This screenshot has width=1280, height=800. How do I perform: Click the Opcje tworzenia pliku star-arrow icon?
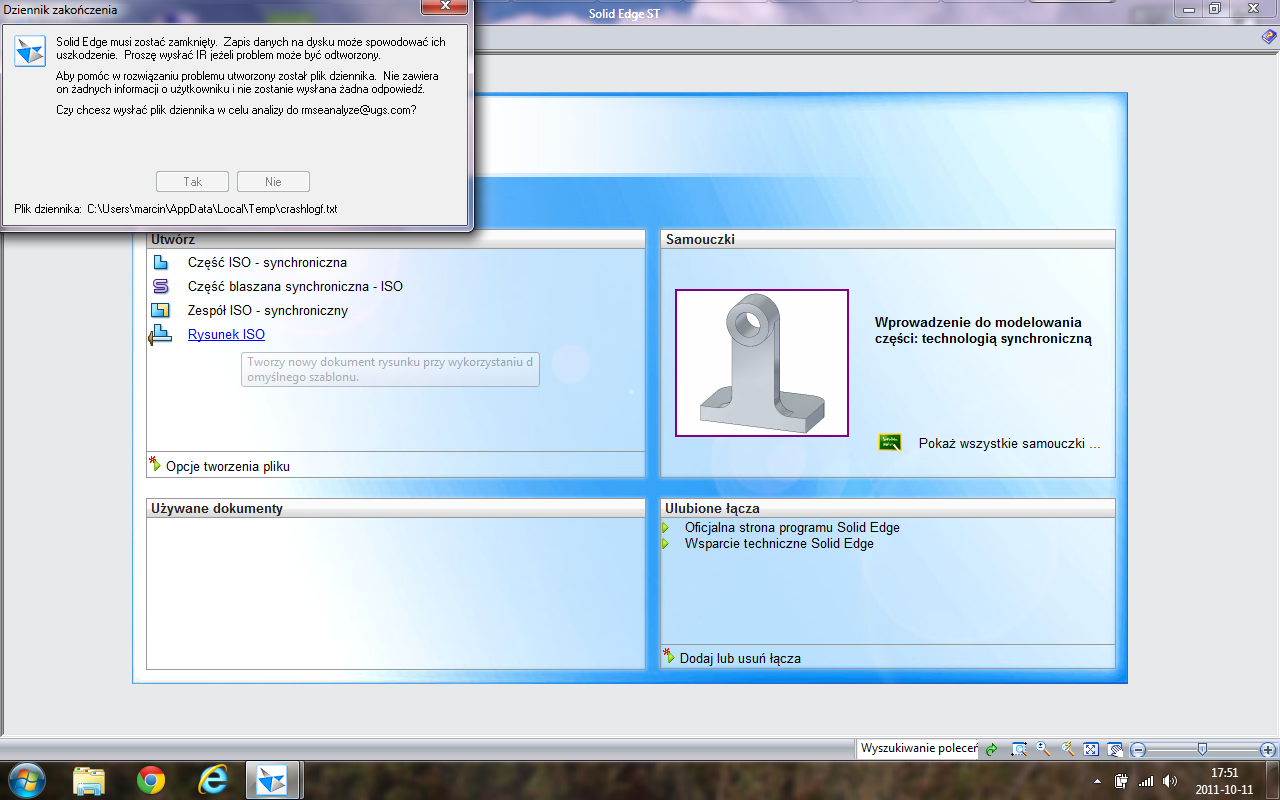tap(155, 464)
